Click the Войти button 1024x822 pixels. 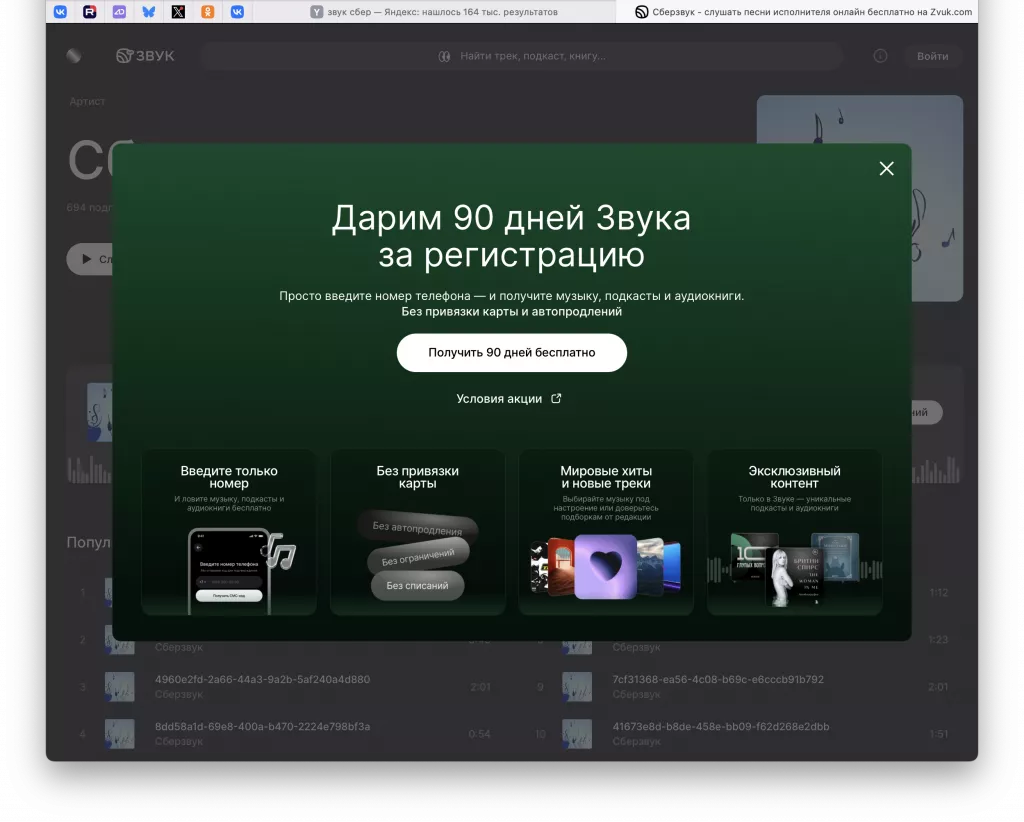[x=932, y=56]
